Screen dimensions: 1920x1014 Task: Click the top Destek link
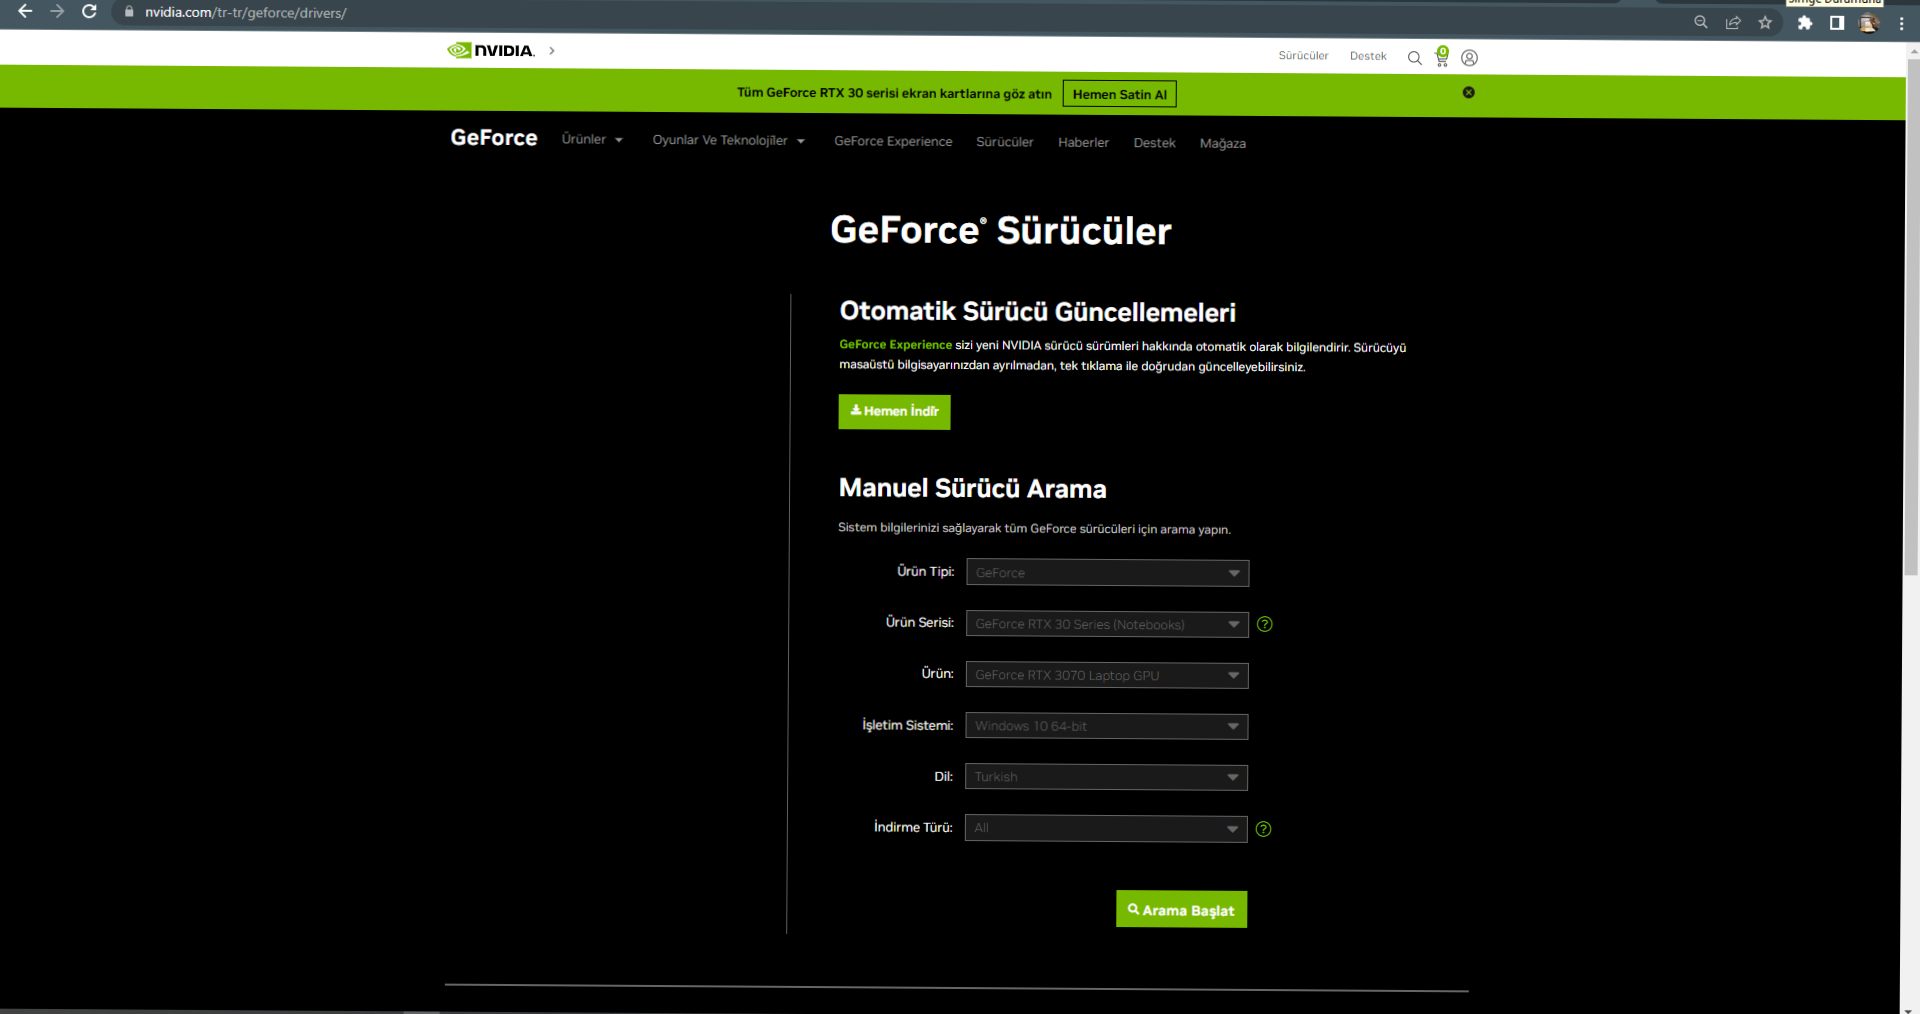pyautogui.click(x=1368, y=56)
